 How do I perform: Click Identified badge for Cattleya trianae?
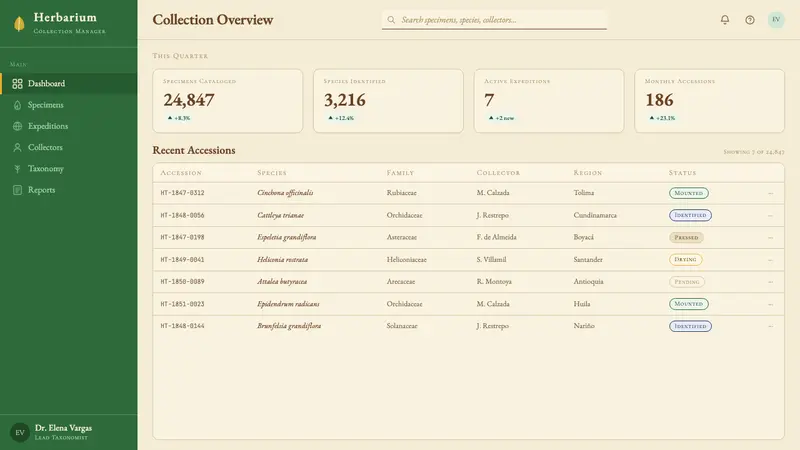coord(690,215)
